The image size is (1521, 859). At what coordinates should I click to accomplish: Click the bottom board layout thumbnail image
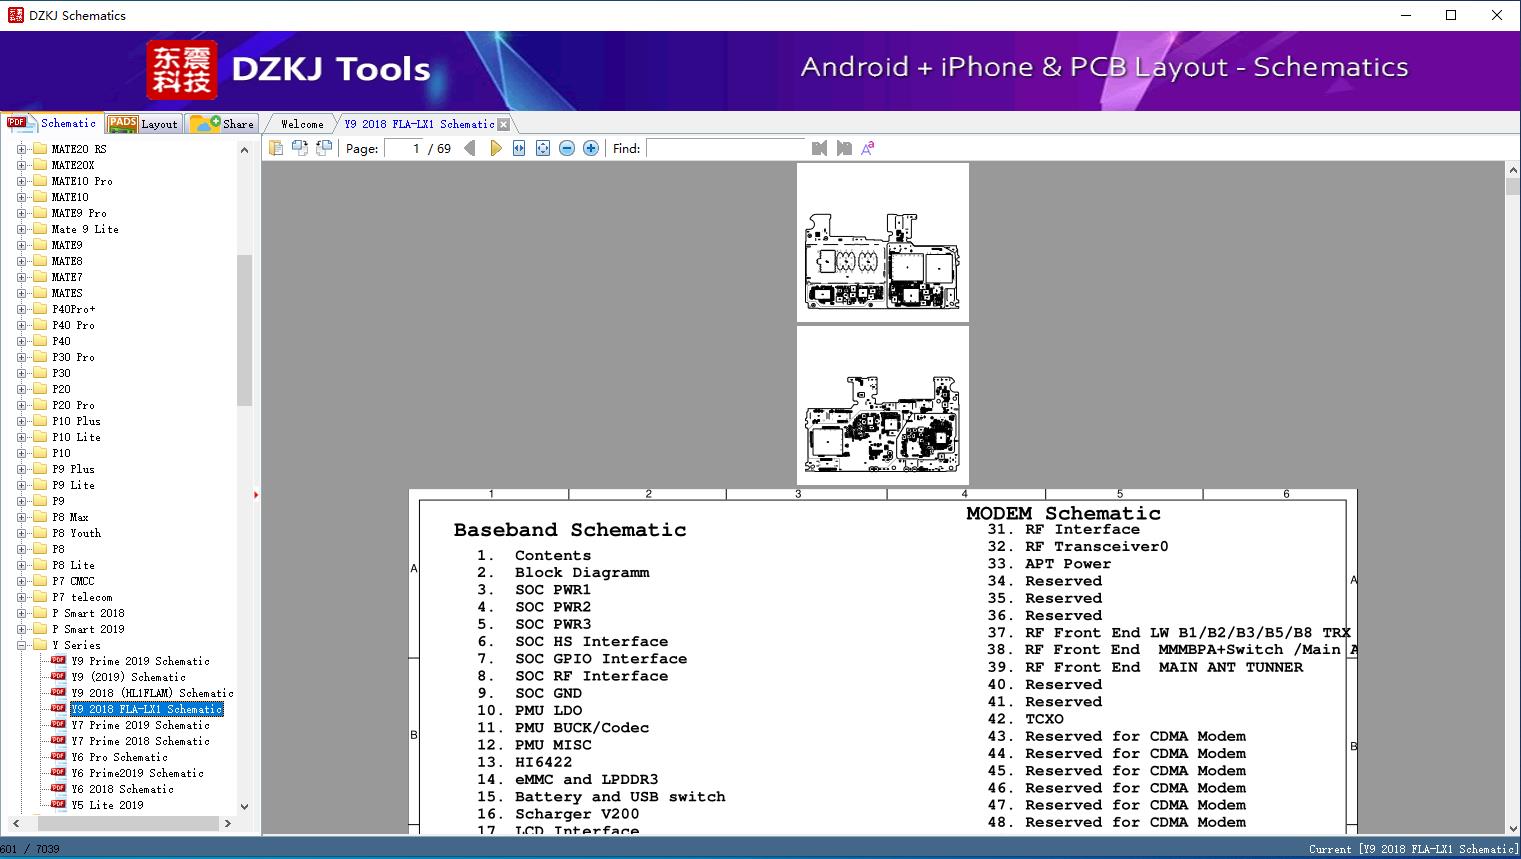click(883, 406)
